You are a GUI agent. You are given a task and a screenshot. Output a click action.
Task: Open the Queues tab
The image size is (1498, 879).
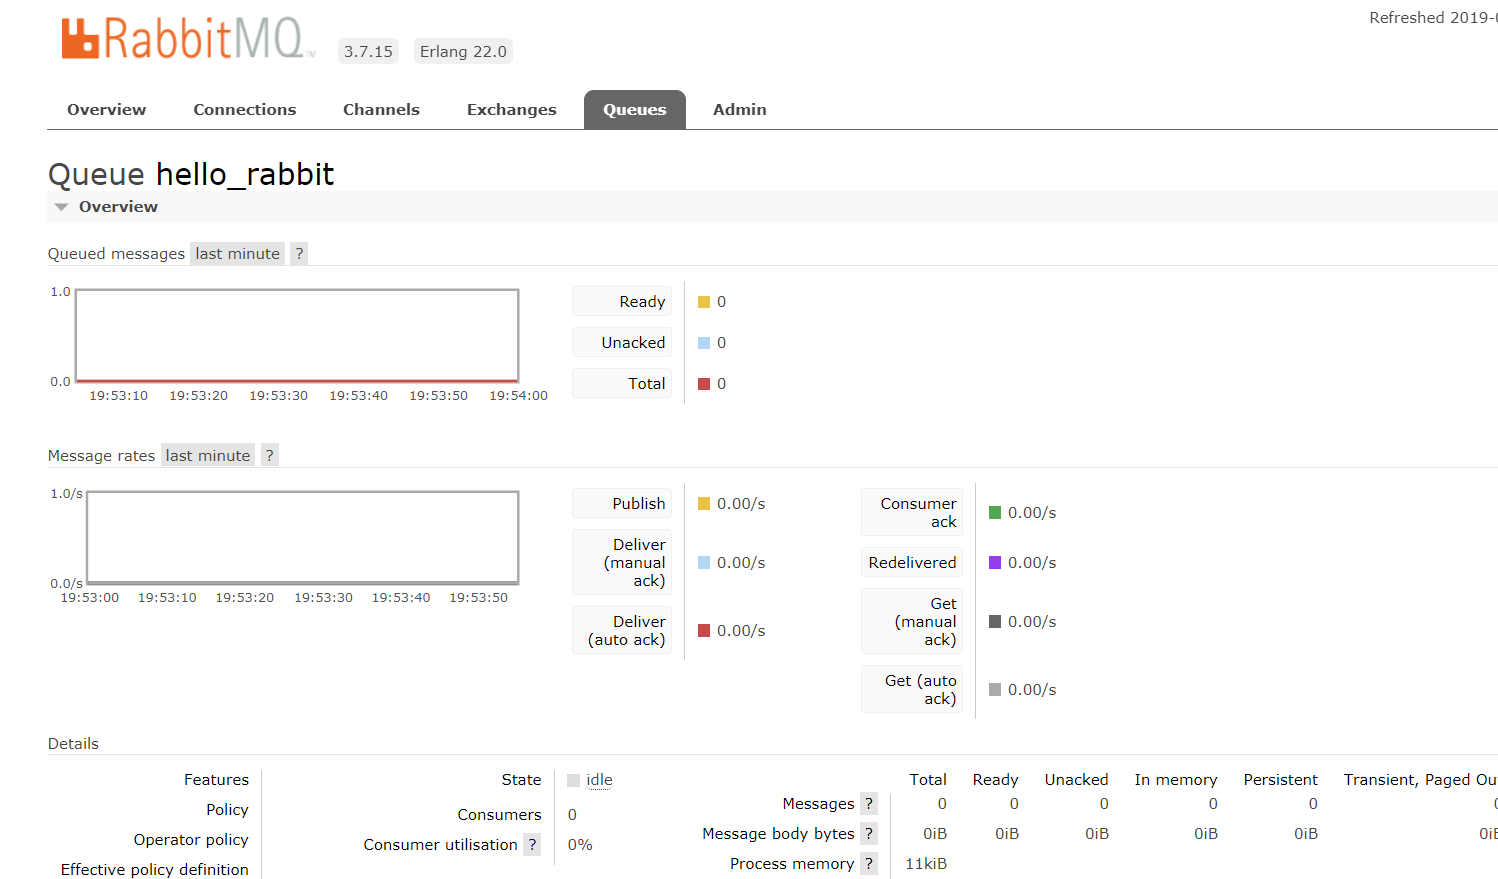[x=635, y=110]
